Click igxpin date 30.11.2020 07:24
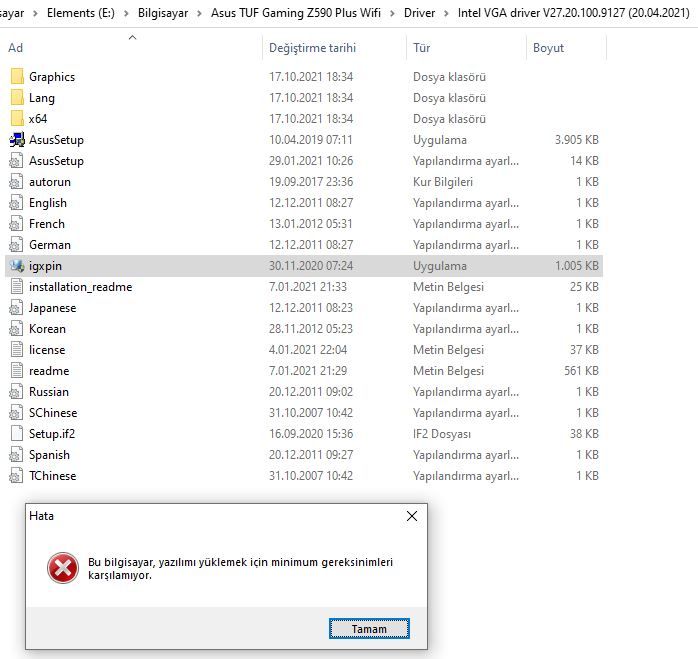 (311, 266)
